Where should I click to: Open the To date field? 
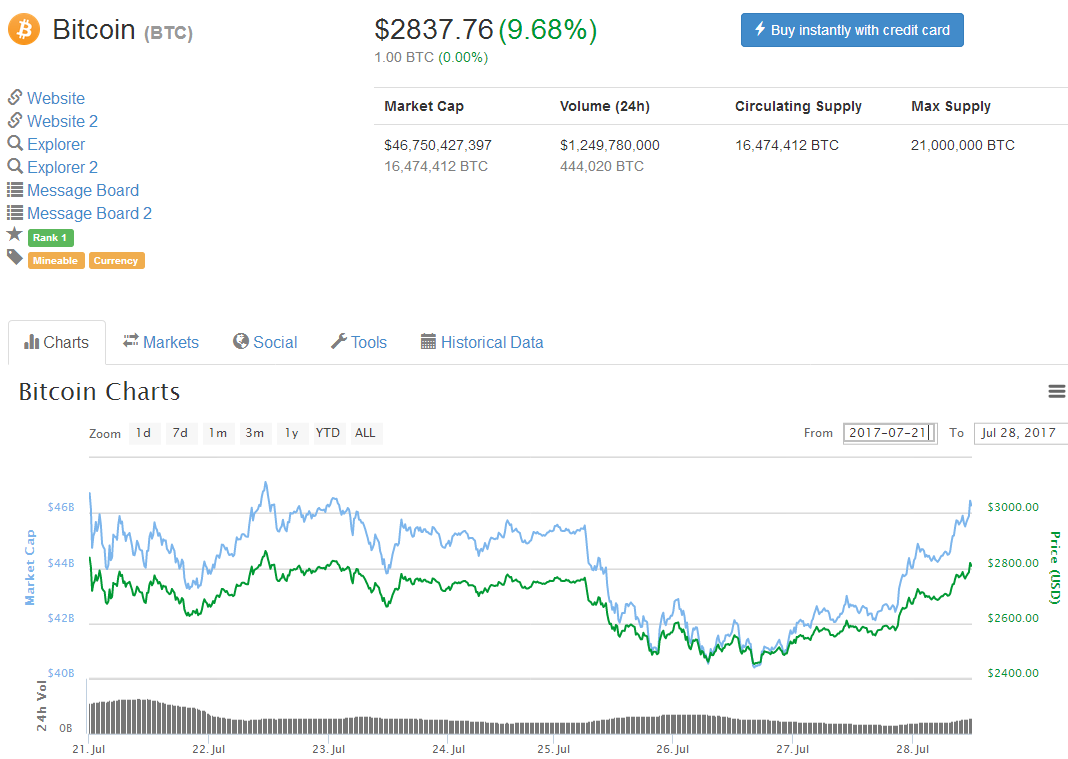tap(1019, 433)
